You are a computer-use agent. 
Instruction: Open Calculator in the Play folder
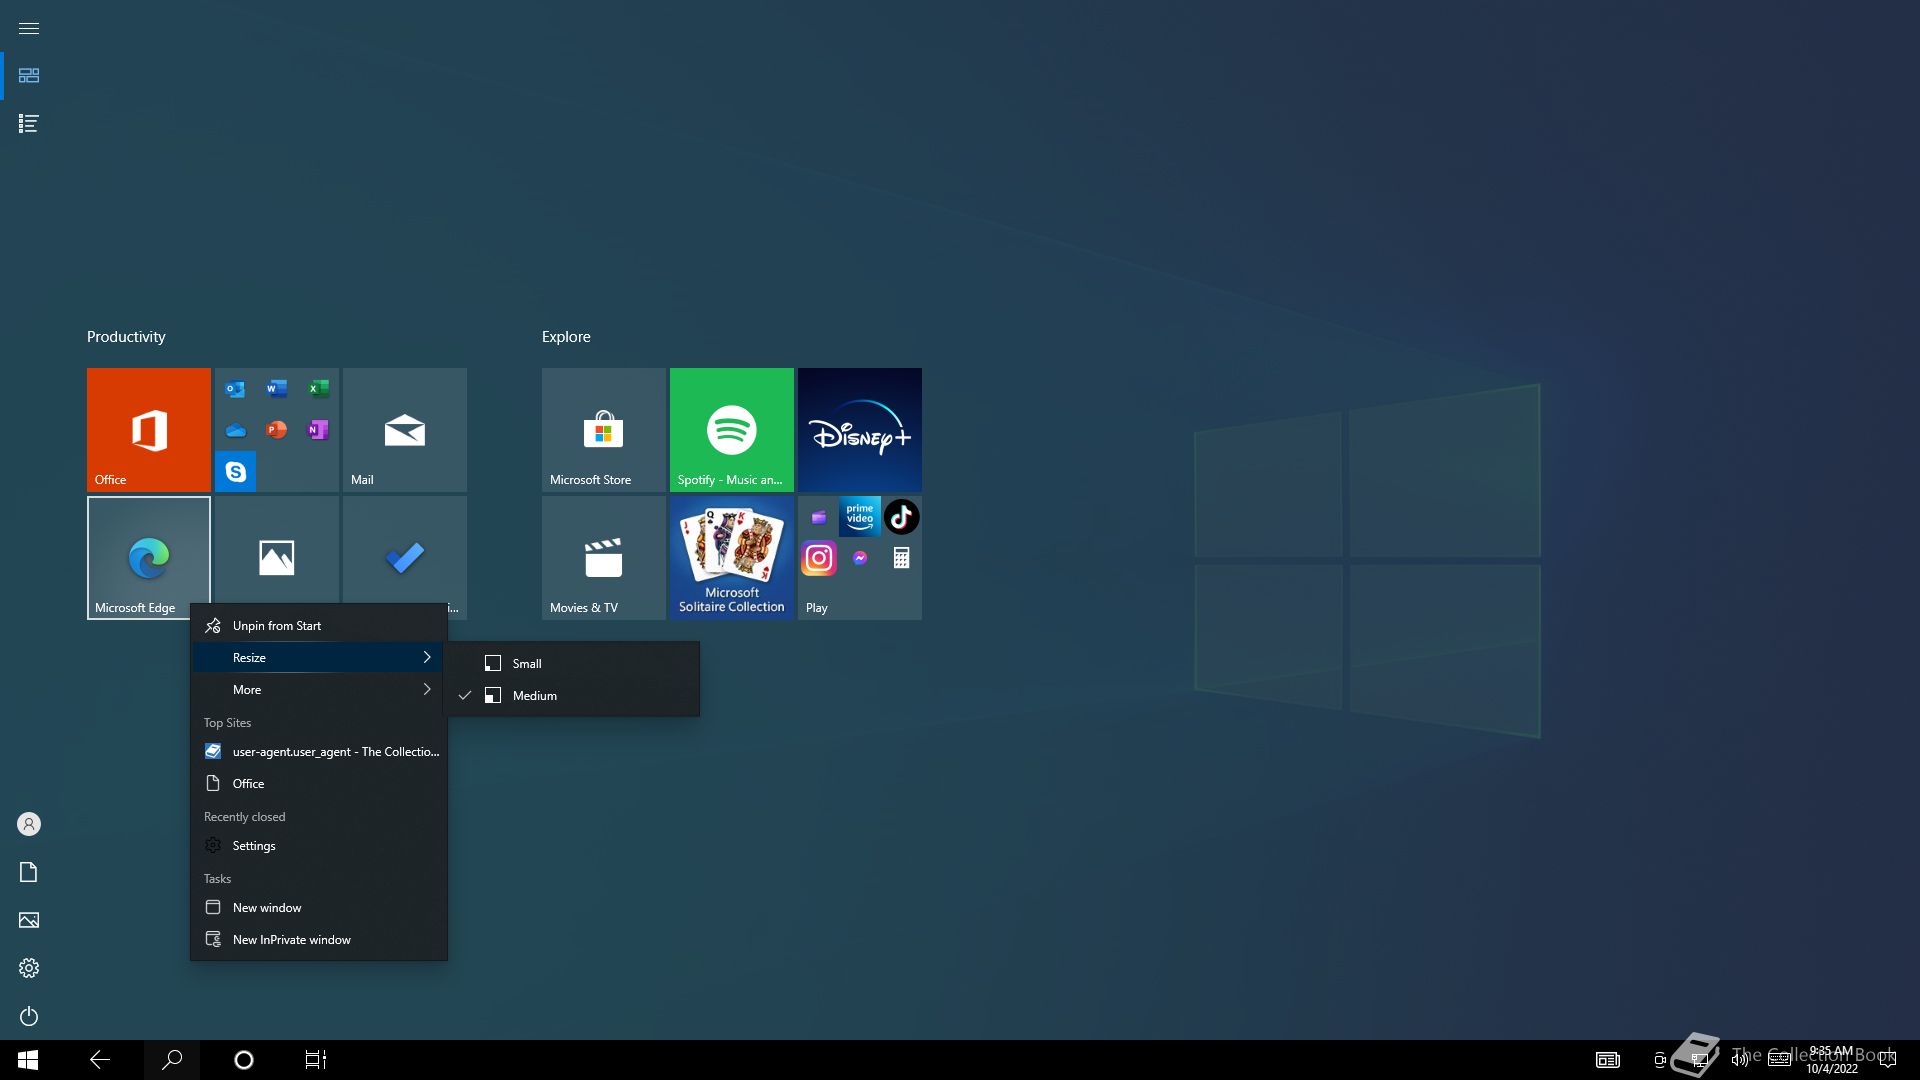pos(901,558)
